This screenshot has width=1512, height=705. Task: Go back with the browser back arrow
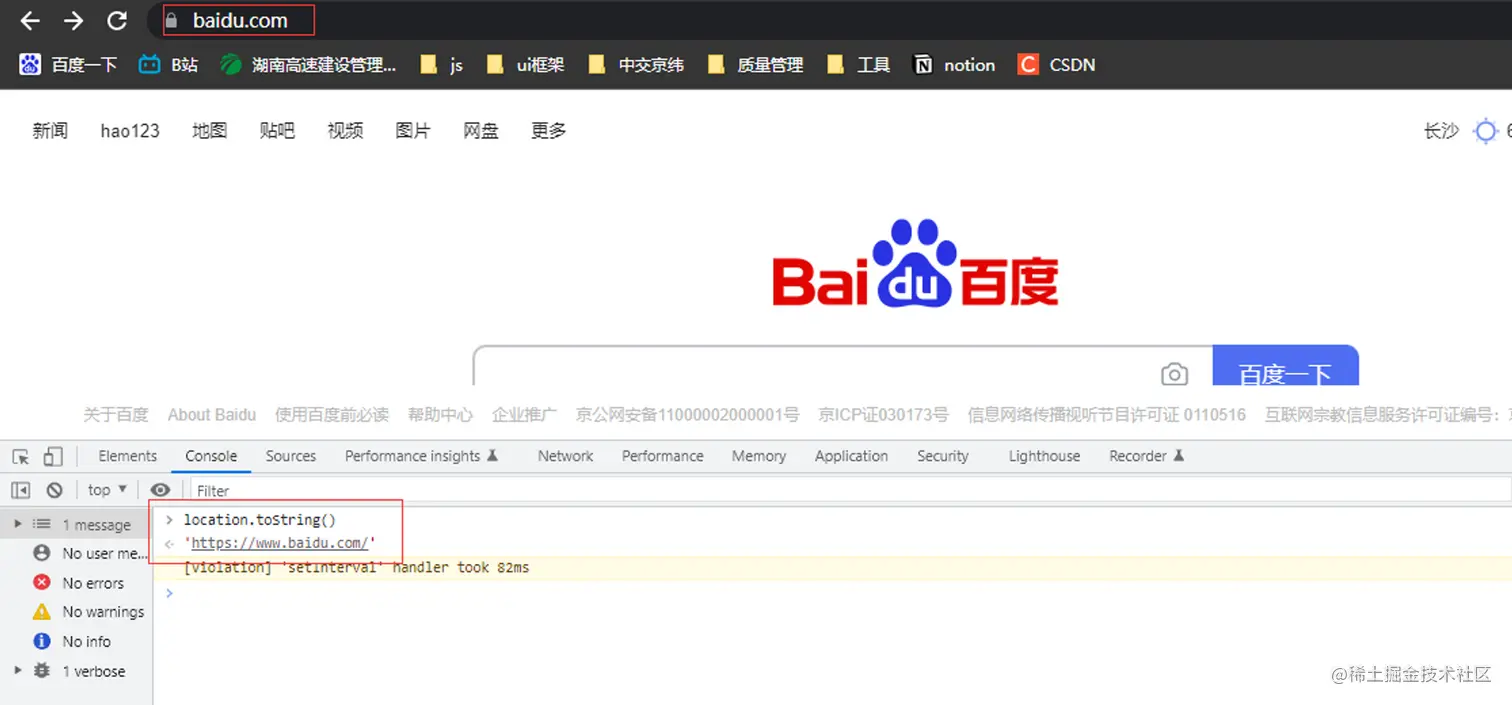coord(30,20)
